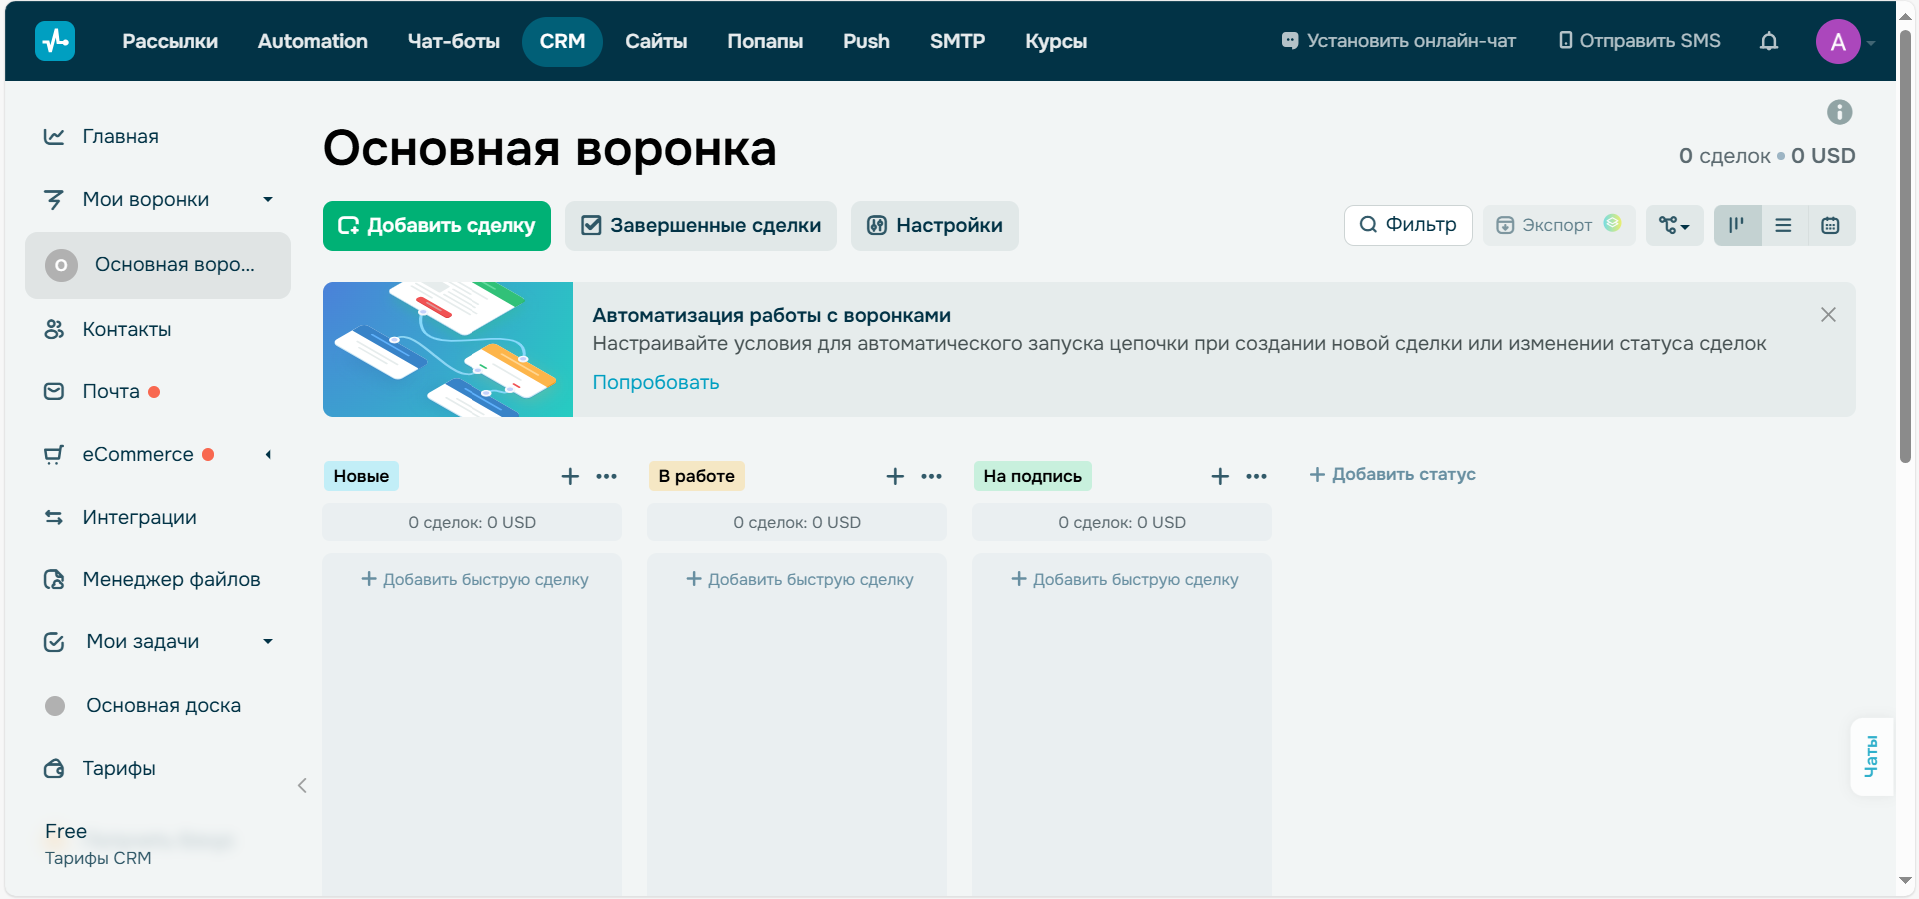
Task: Collapse the Мои воронки section
Action: click(x=268, y=199)
